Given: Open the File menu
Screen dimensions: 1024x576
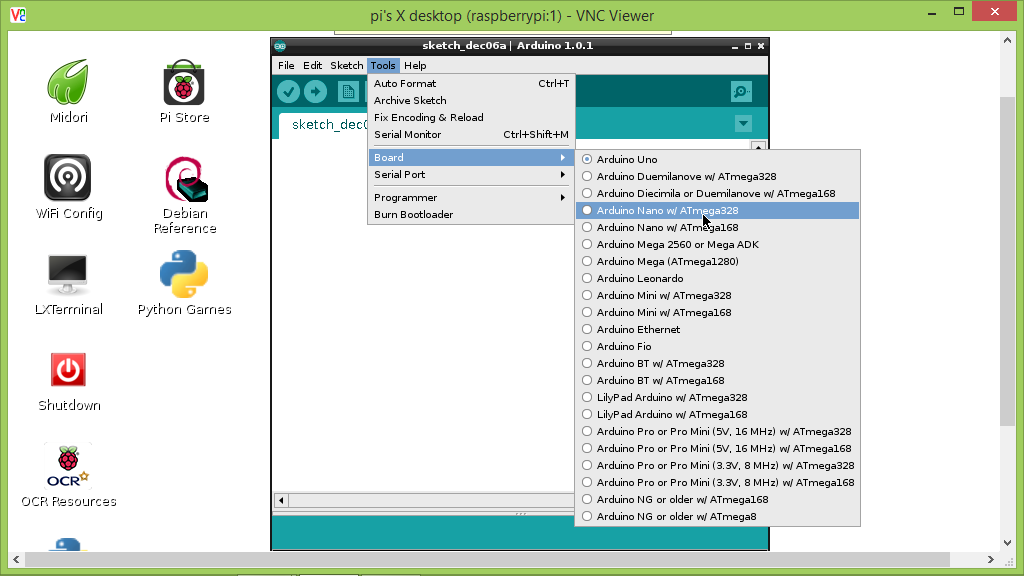Looking at the screenshot, I should [286, 65].
